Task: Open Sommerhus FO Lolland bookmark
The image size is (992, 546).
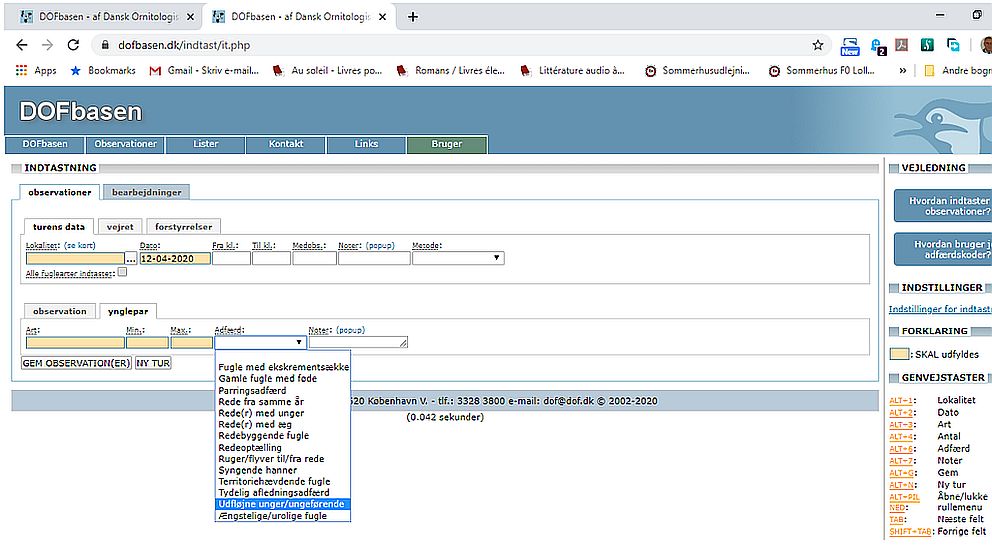Action: [x=821, y=70]
